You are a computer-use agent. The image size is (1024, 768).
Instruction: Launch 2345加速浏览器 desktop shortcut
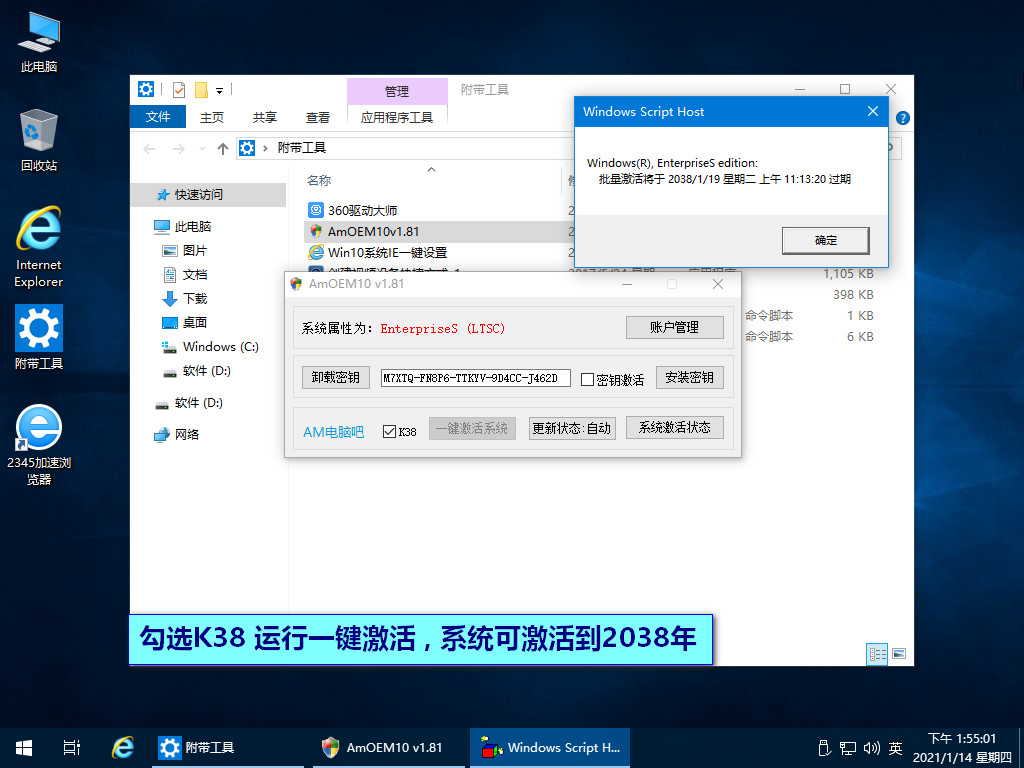39,444
